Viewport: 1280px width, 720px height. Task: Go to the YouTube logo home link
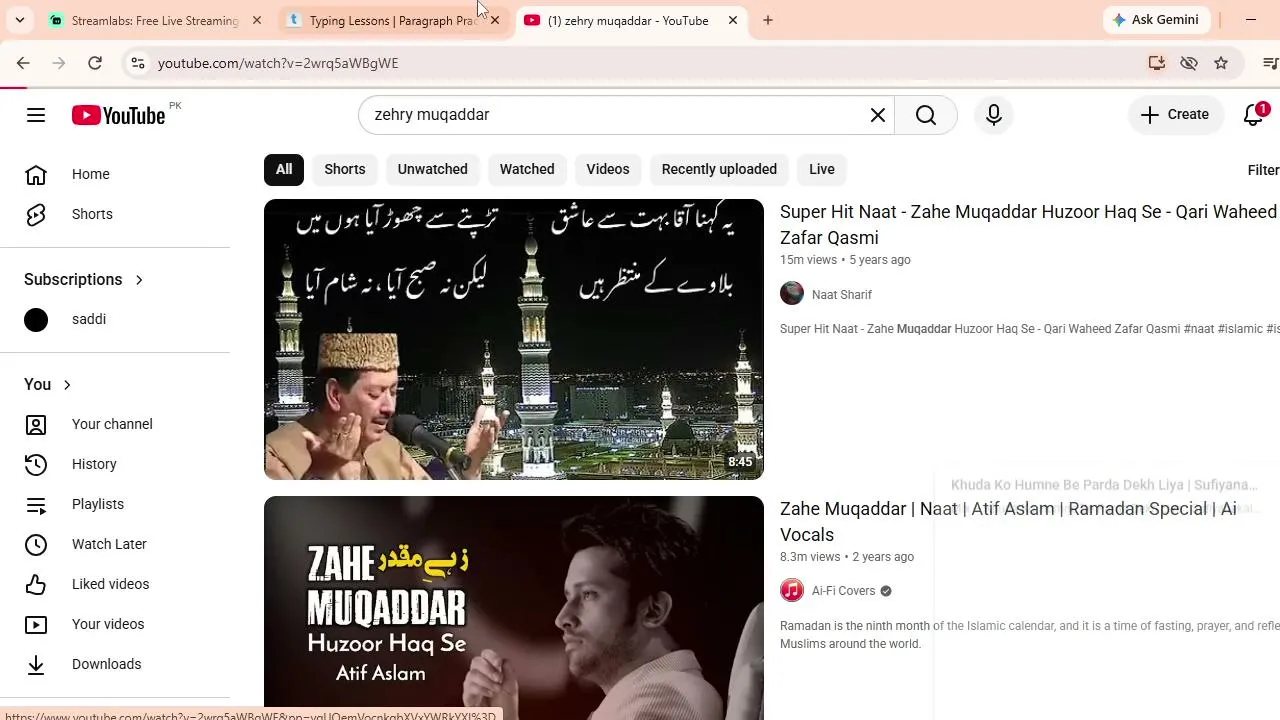pyautogui.click(x=119, y=115)
